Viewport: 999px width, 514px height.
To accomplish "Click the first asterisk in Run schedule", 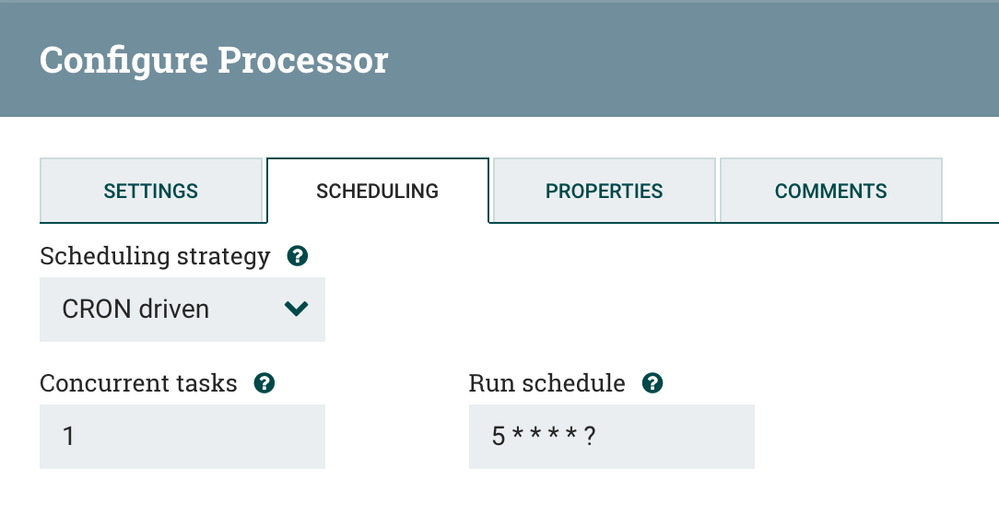I will tap(518, 435).
